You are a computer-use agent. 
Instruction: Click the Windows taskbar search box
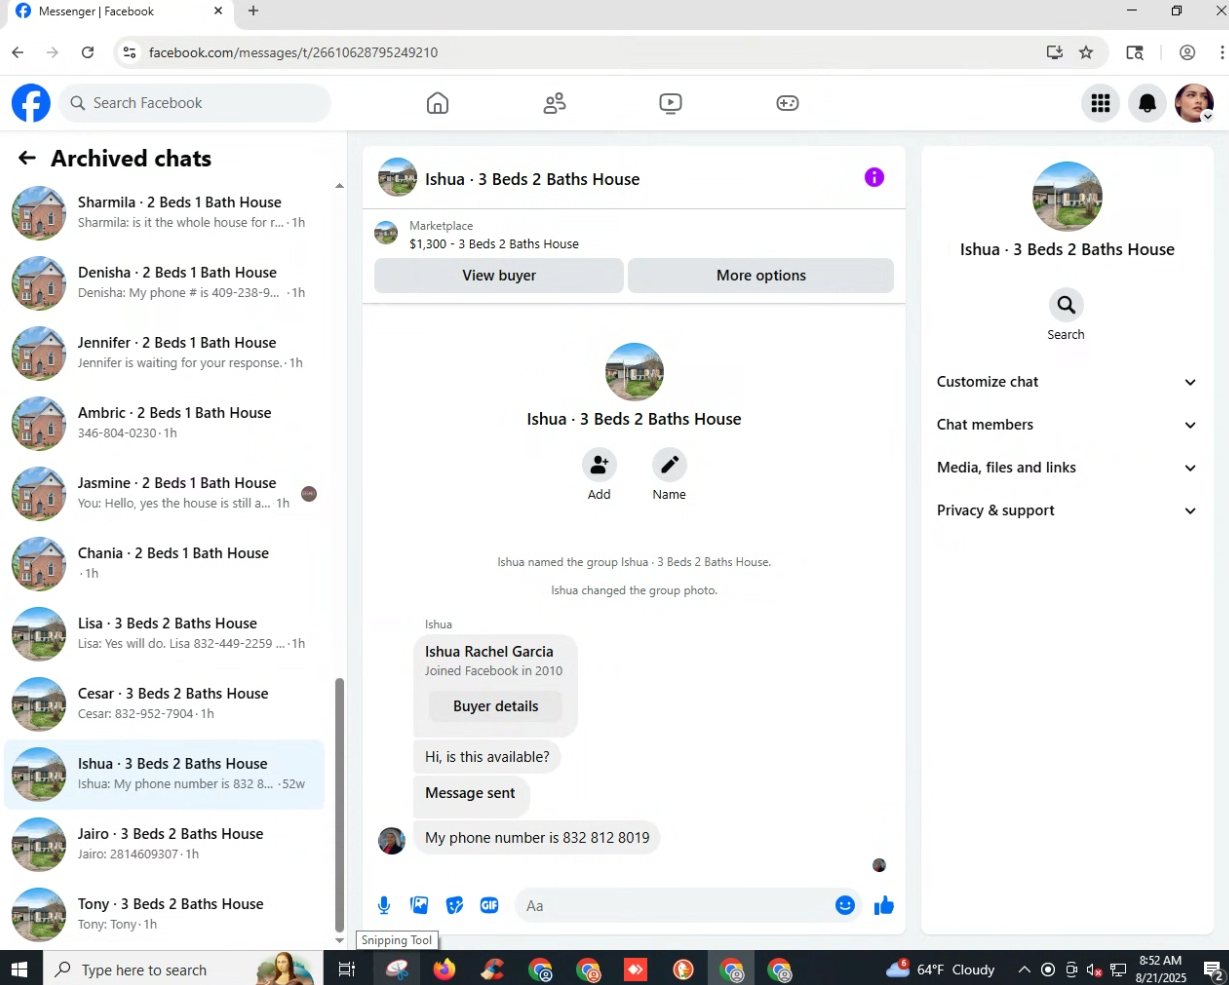[182, 969]
